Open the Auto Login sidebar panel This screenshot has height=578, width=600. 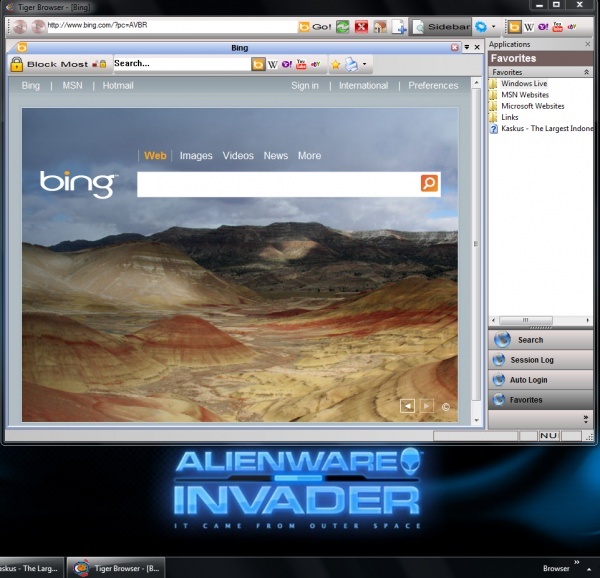coord(540,379)
